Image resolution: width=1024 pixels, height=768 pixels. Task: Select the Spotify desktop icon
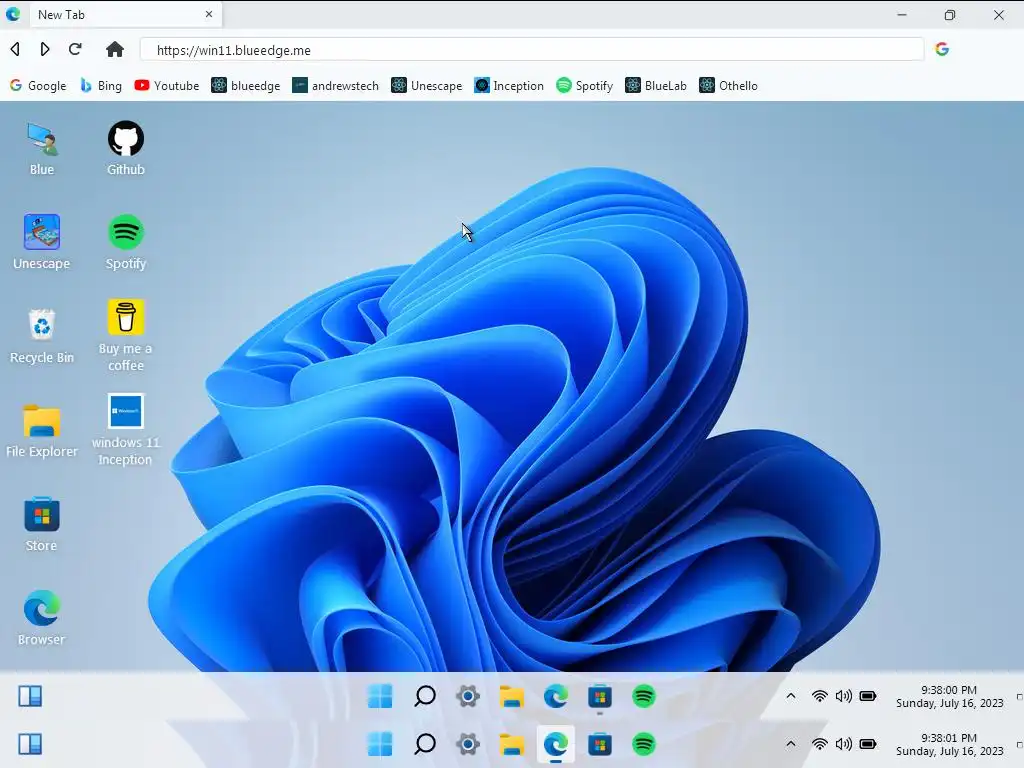coord(125,242)
